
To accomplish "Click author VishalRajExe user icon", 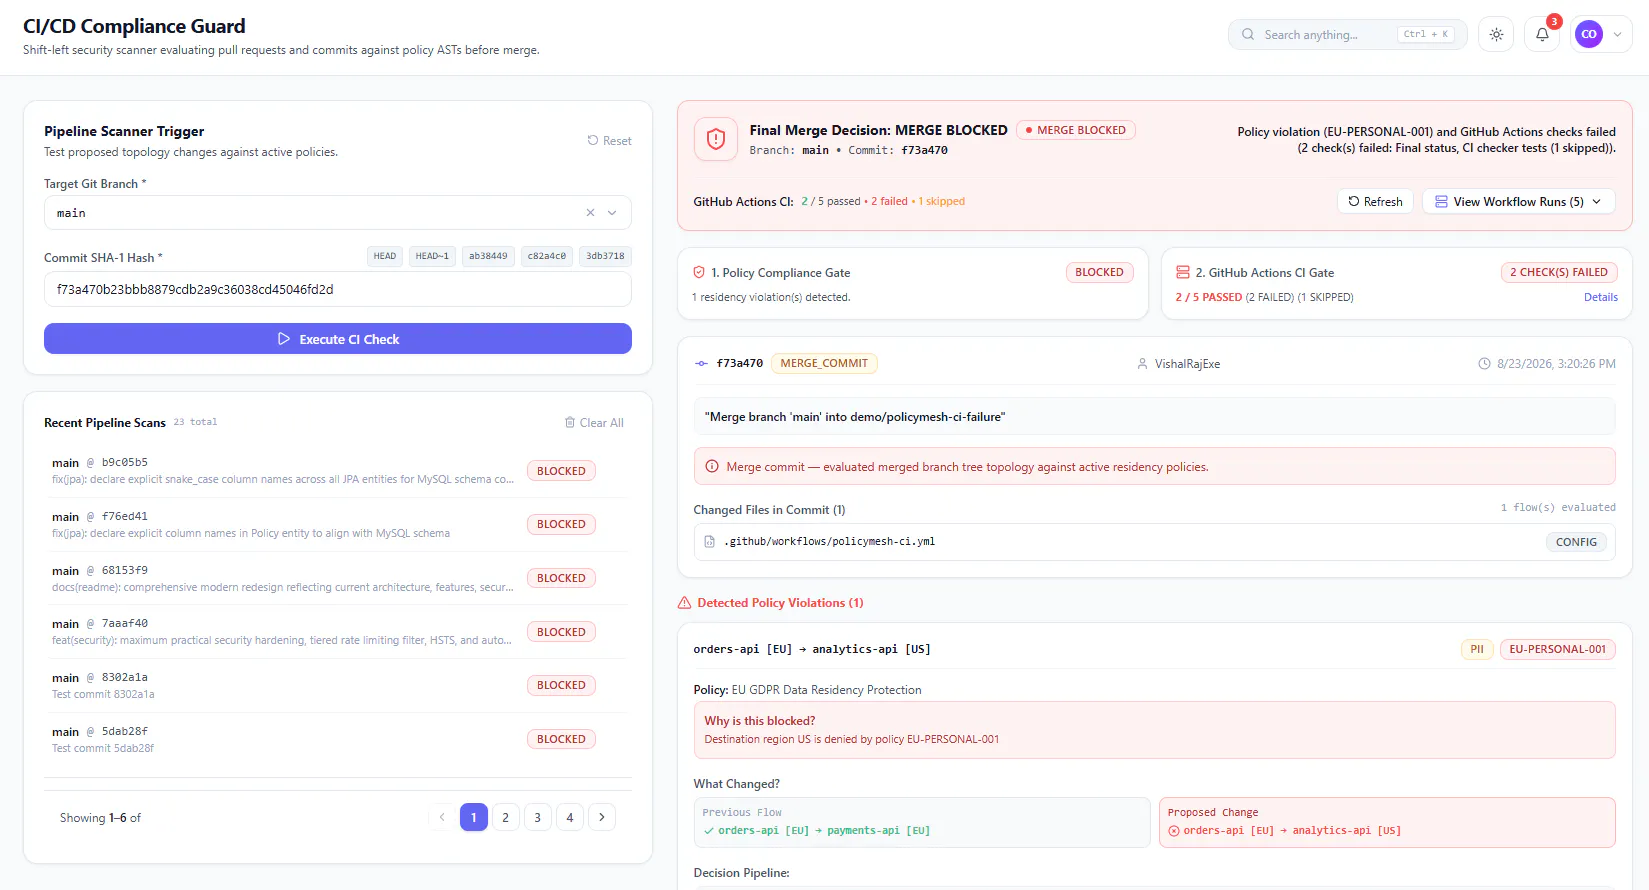I will (1142, 364).
